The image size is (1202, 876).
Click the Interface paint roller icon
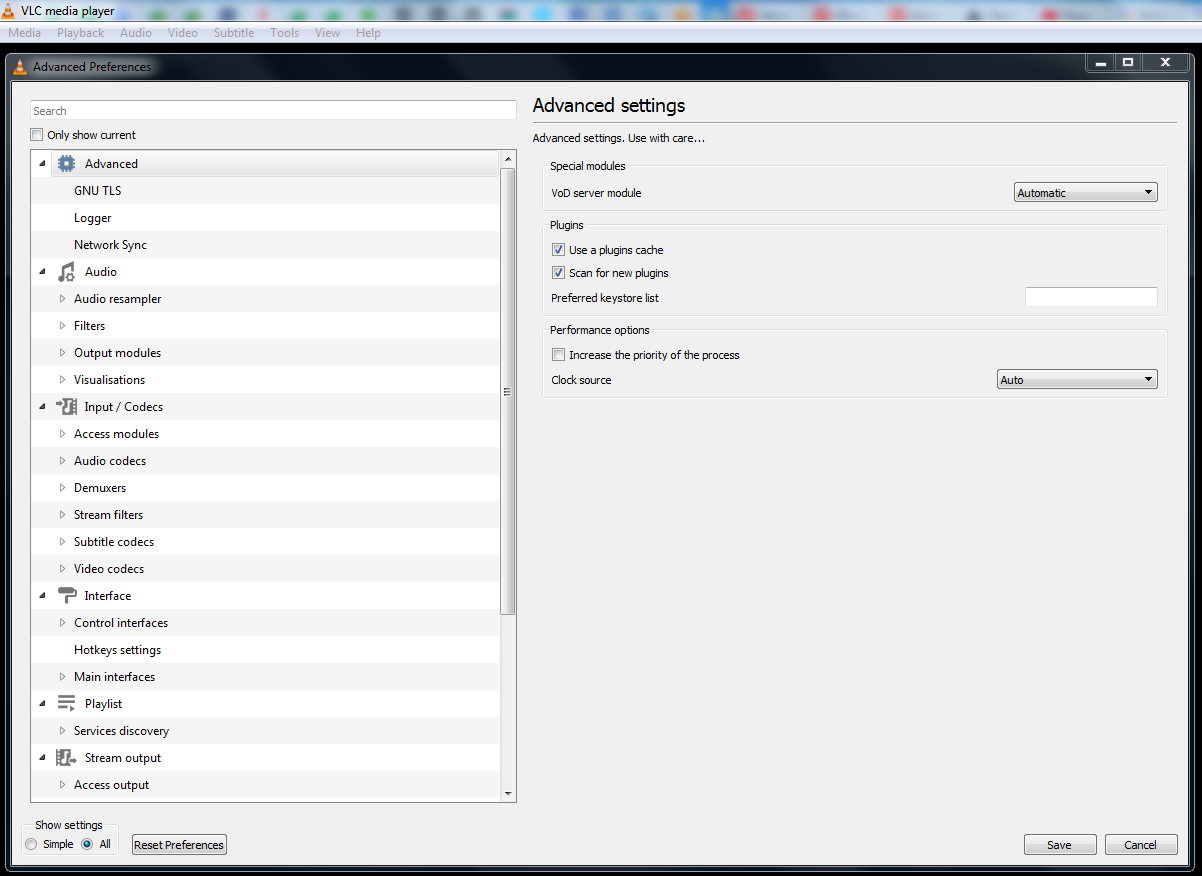66,596
